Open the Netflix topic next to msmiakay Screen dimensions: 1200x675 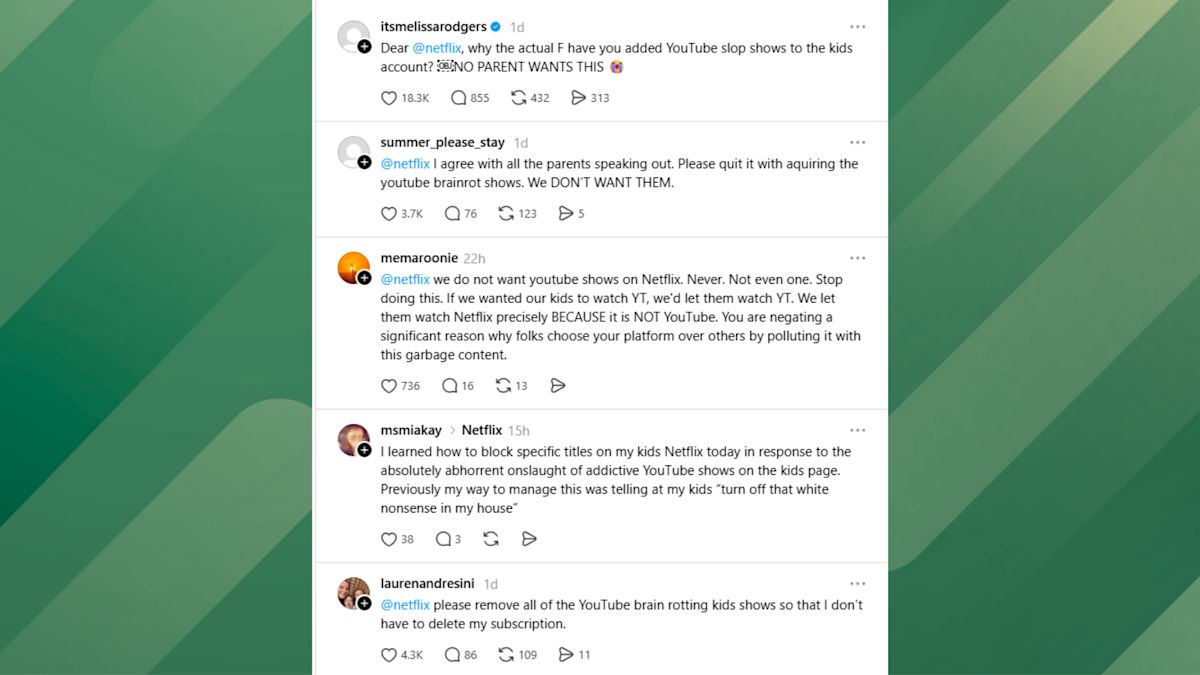[x=482, y=430]
